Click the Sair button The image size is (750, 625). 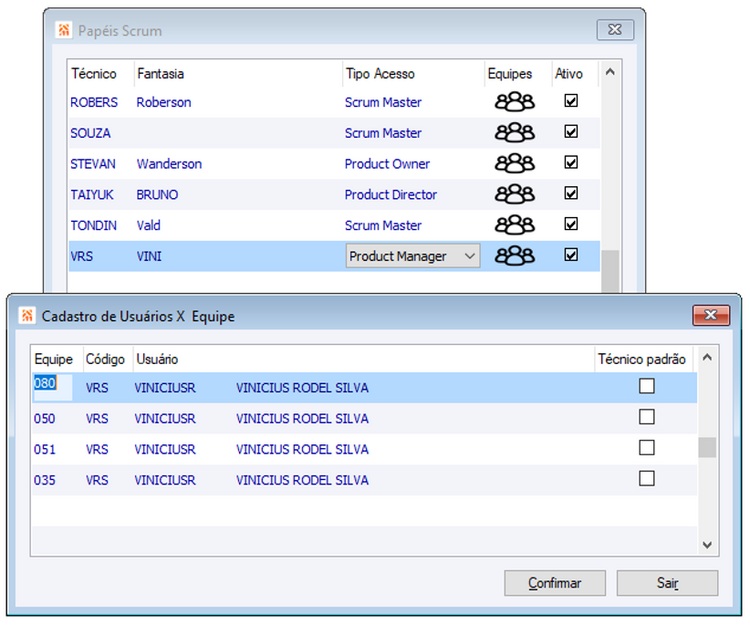(x=667, y=583)
